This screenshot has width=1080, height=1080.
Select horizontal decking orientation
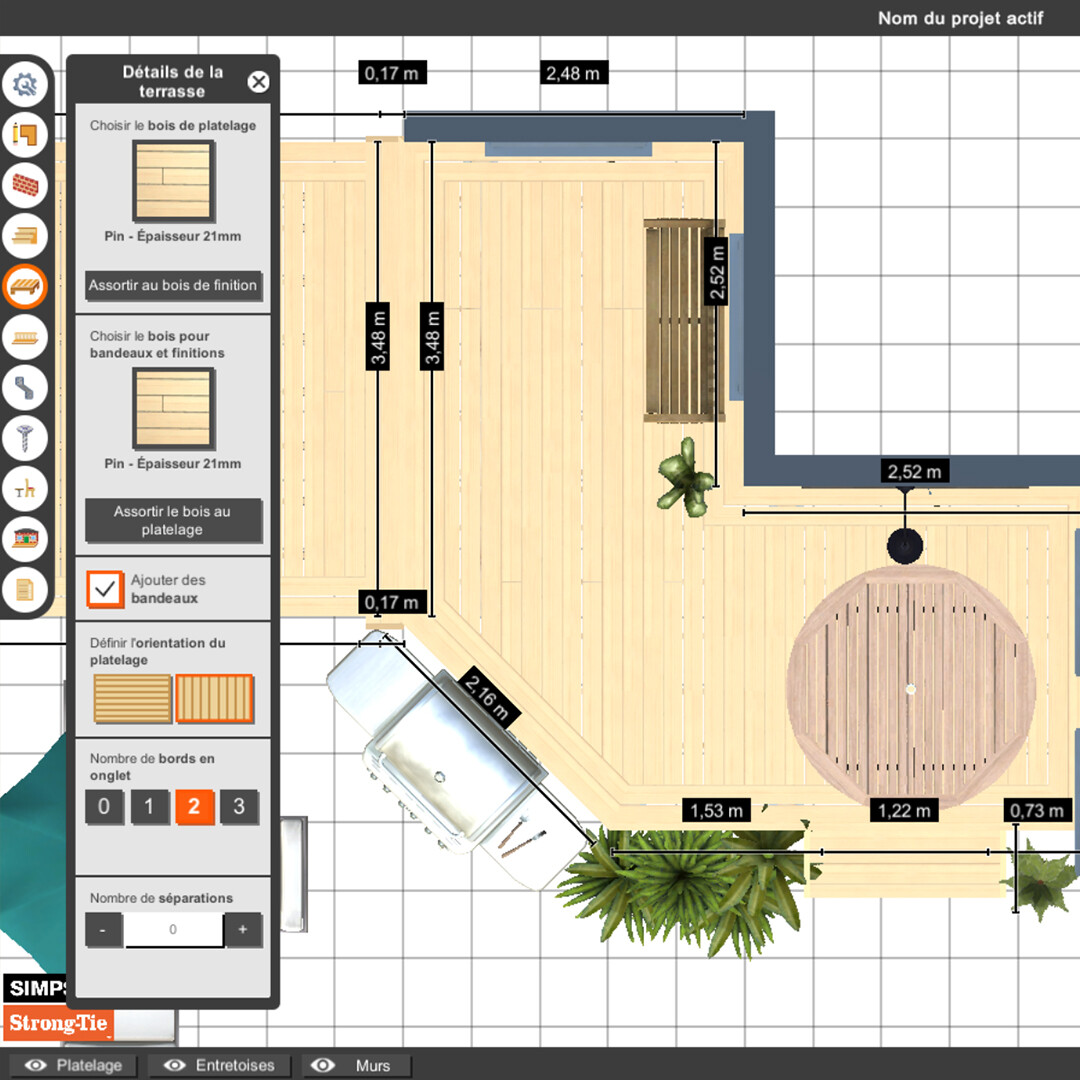pos(133,699)
